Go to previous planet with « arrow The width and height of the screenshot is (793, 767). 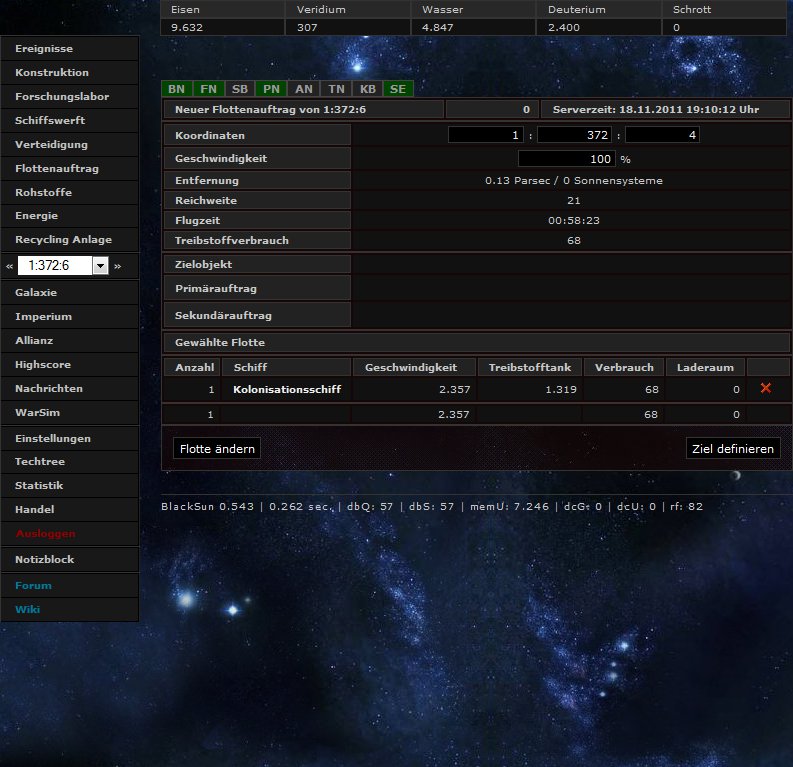(x=10, y=266)
